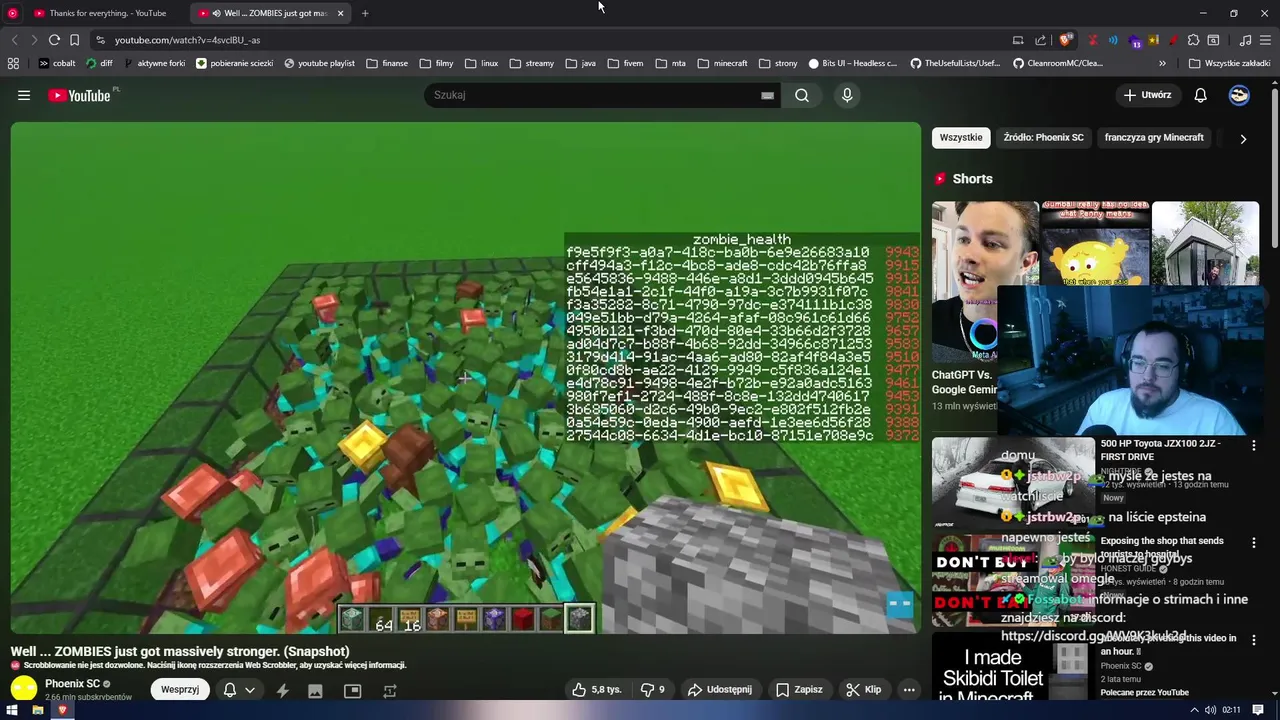Like the video (5,8 tys.)
This screenshot has width=1280, height=720.
pyautogui.click(x=597, y=689)
